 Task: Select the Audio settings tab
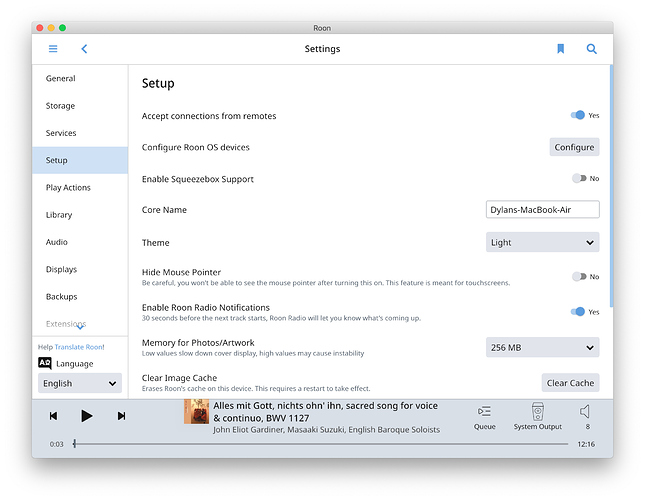pyautogui.click(x=80, y=242)
